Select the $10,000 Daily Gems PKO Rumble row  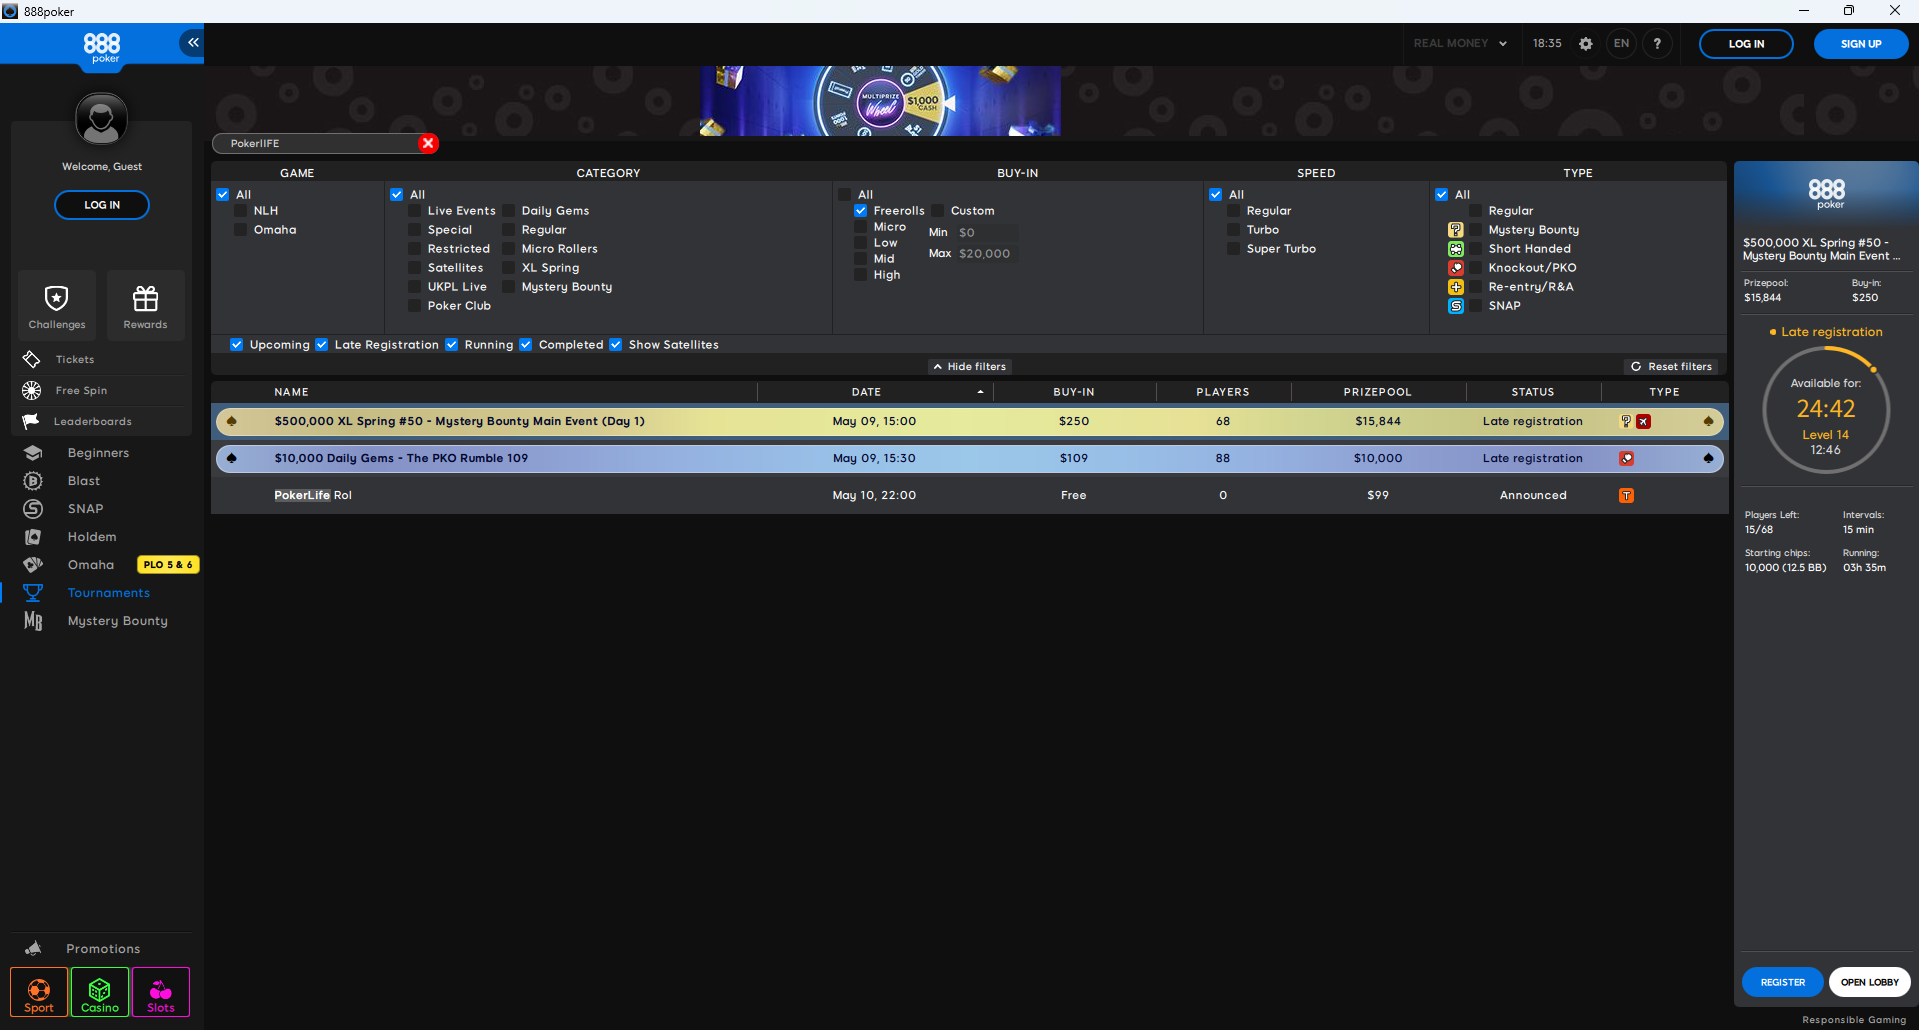click(970, 458)
